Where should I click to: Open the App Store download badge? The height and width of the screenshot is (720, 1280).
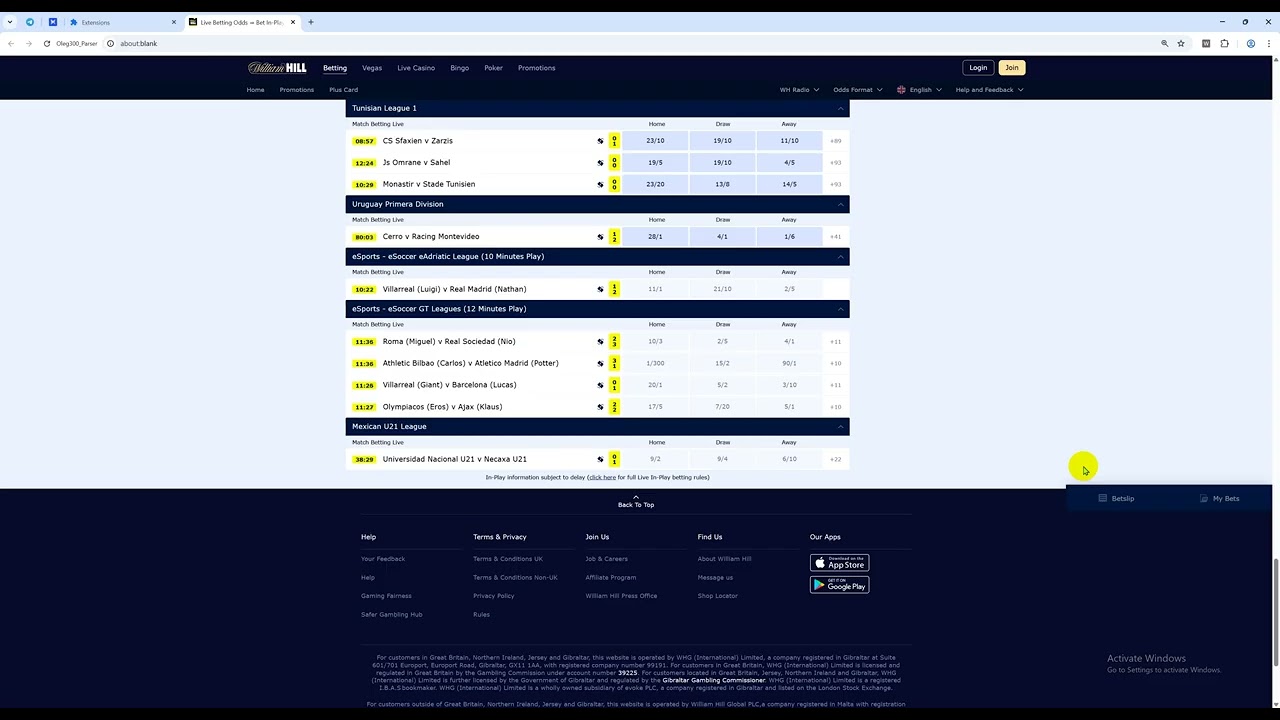coord(839,563)
